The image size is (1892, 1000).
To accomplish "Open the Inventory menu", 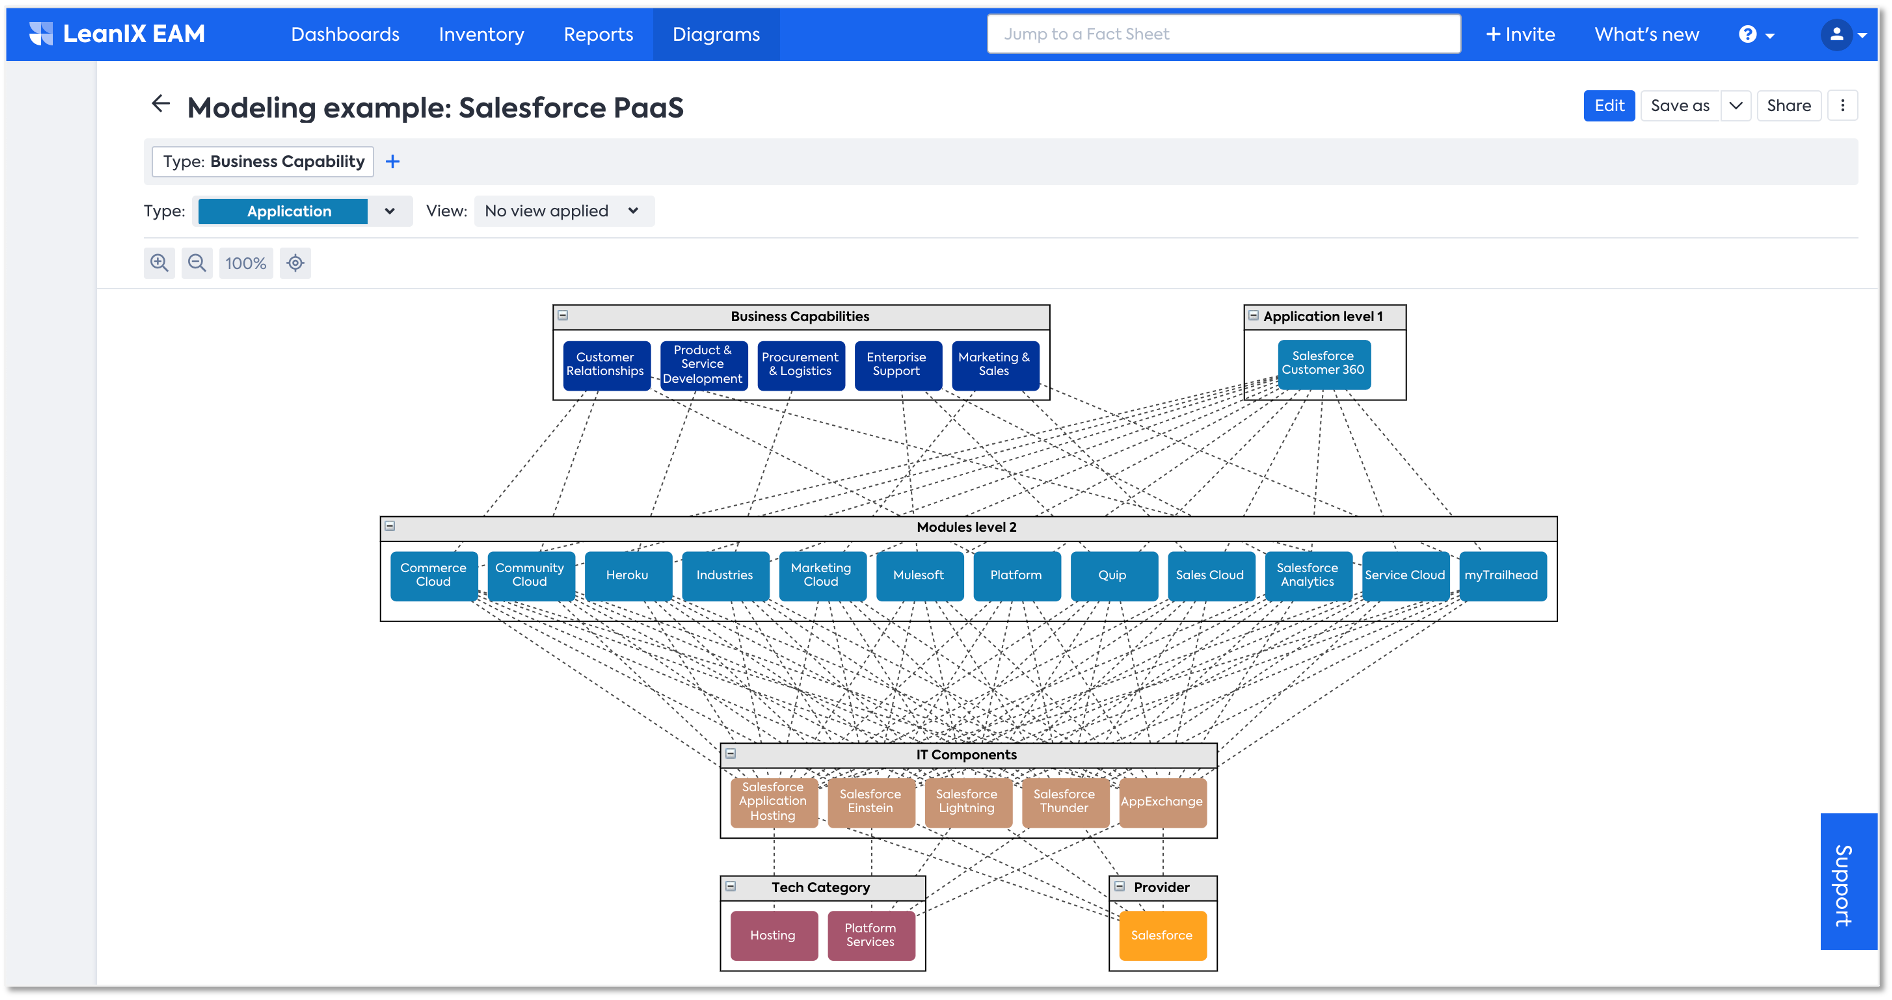I will coord(481,34).
